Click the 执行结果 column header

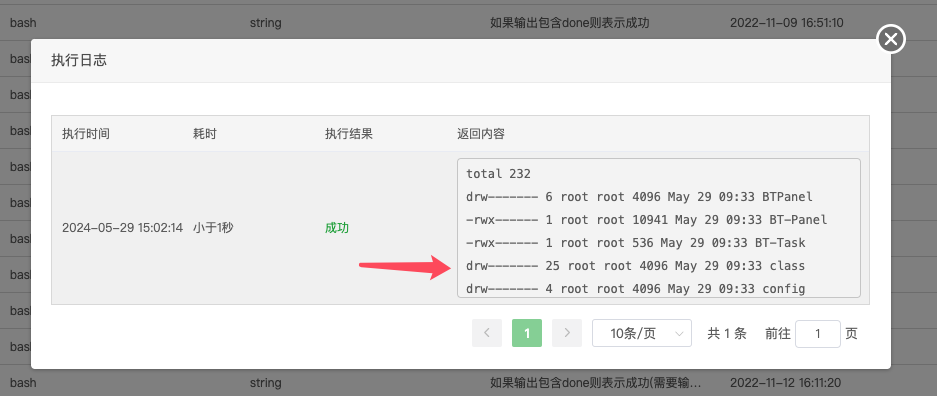point(349,133)
